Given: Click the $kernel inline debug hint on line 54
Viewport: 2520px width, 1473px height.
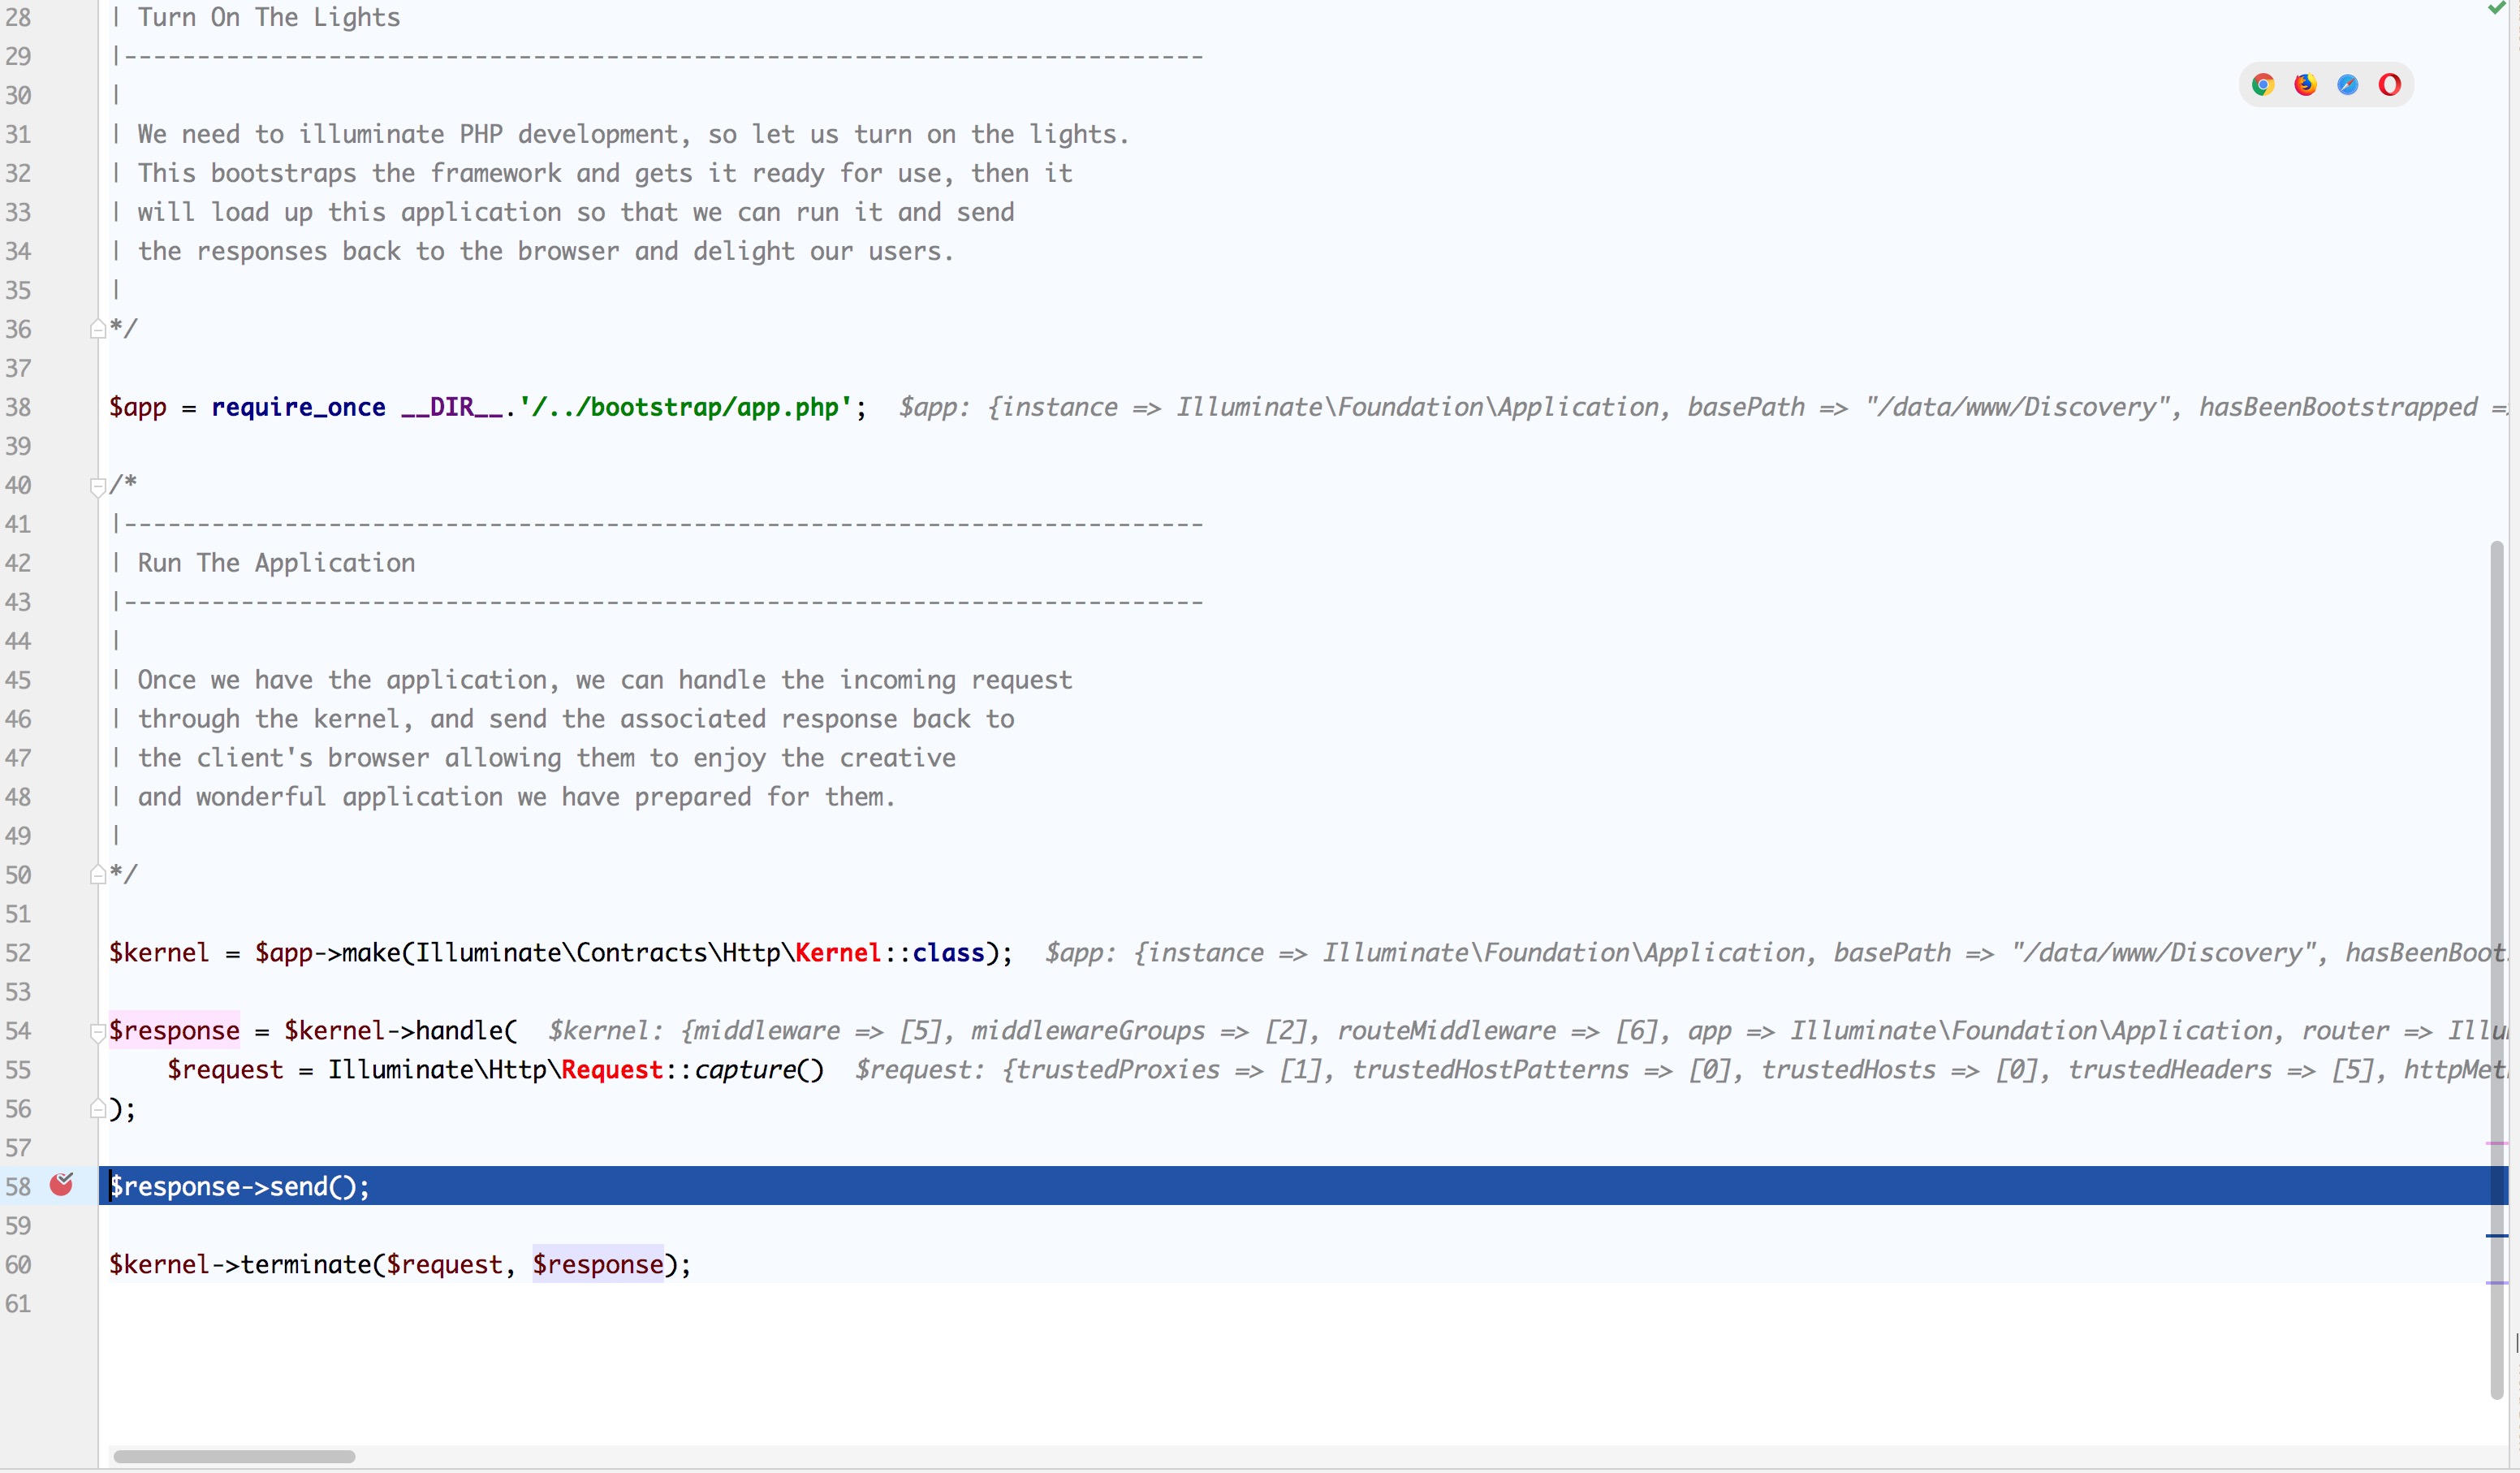Looking at the screenshot, I should [1528, 1030].
